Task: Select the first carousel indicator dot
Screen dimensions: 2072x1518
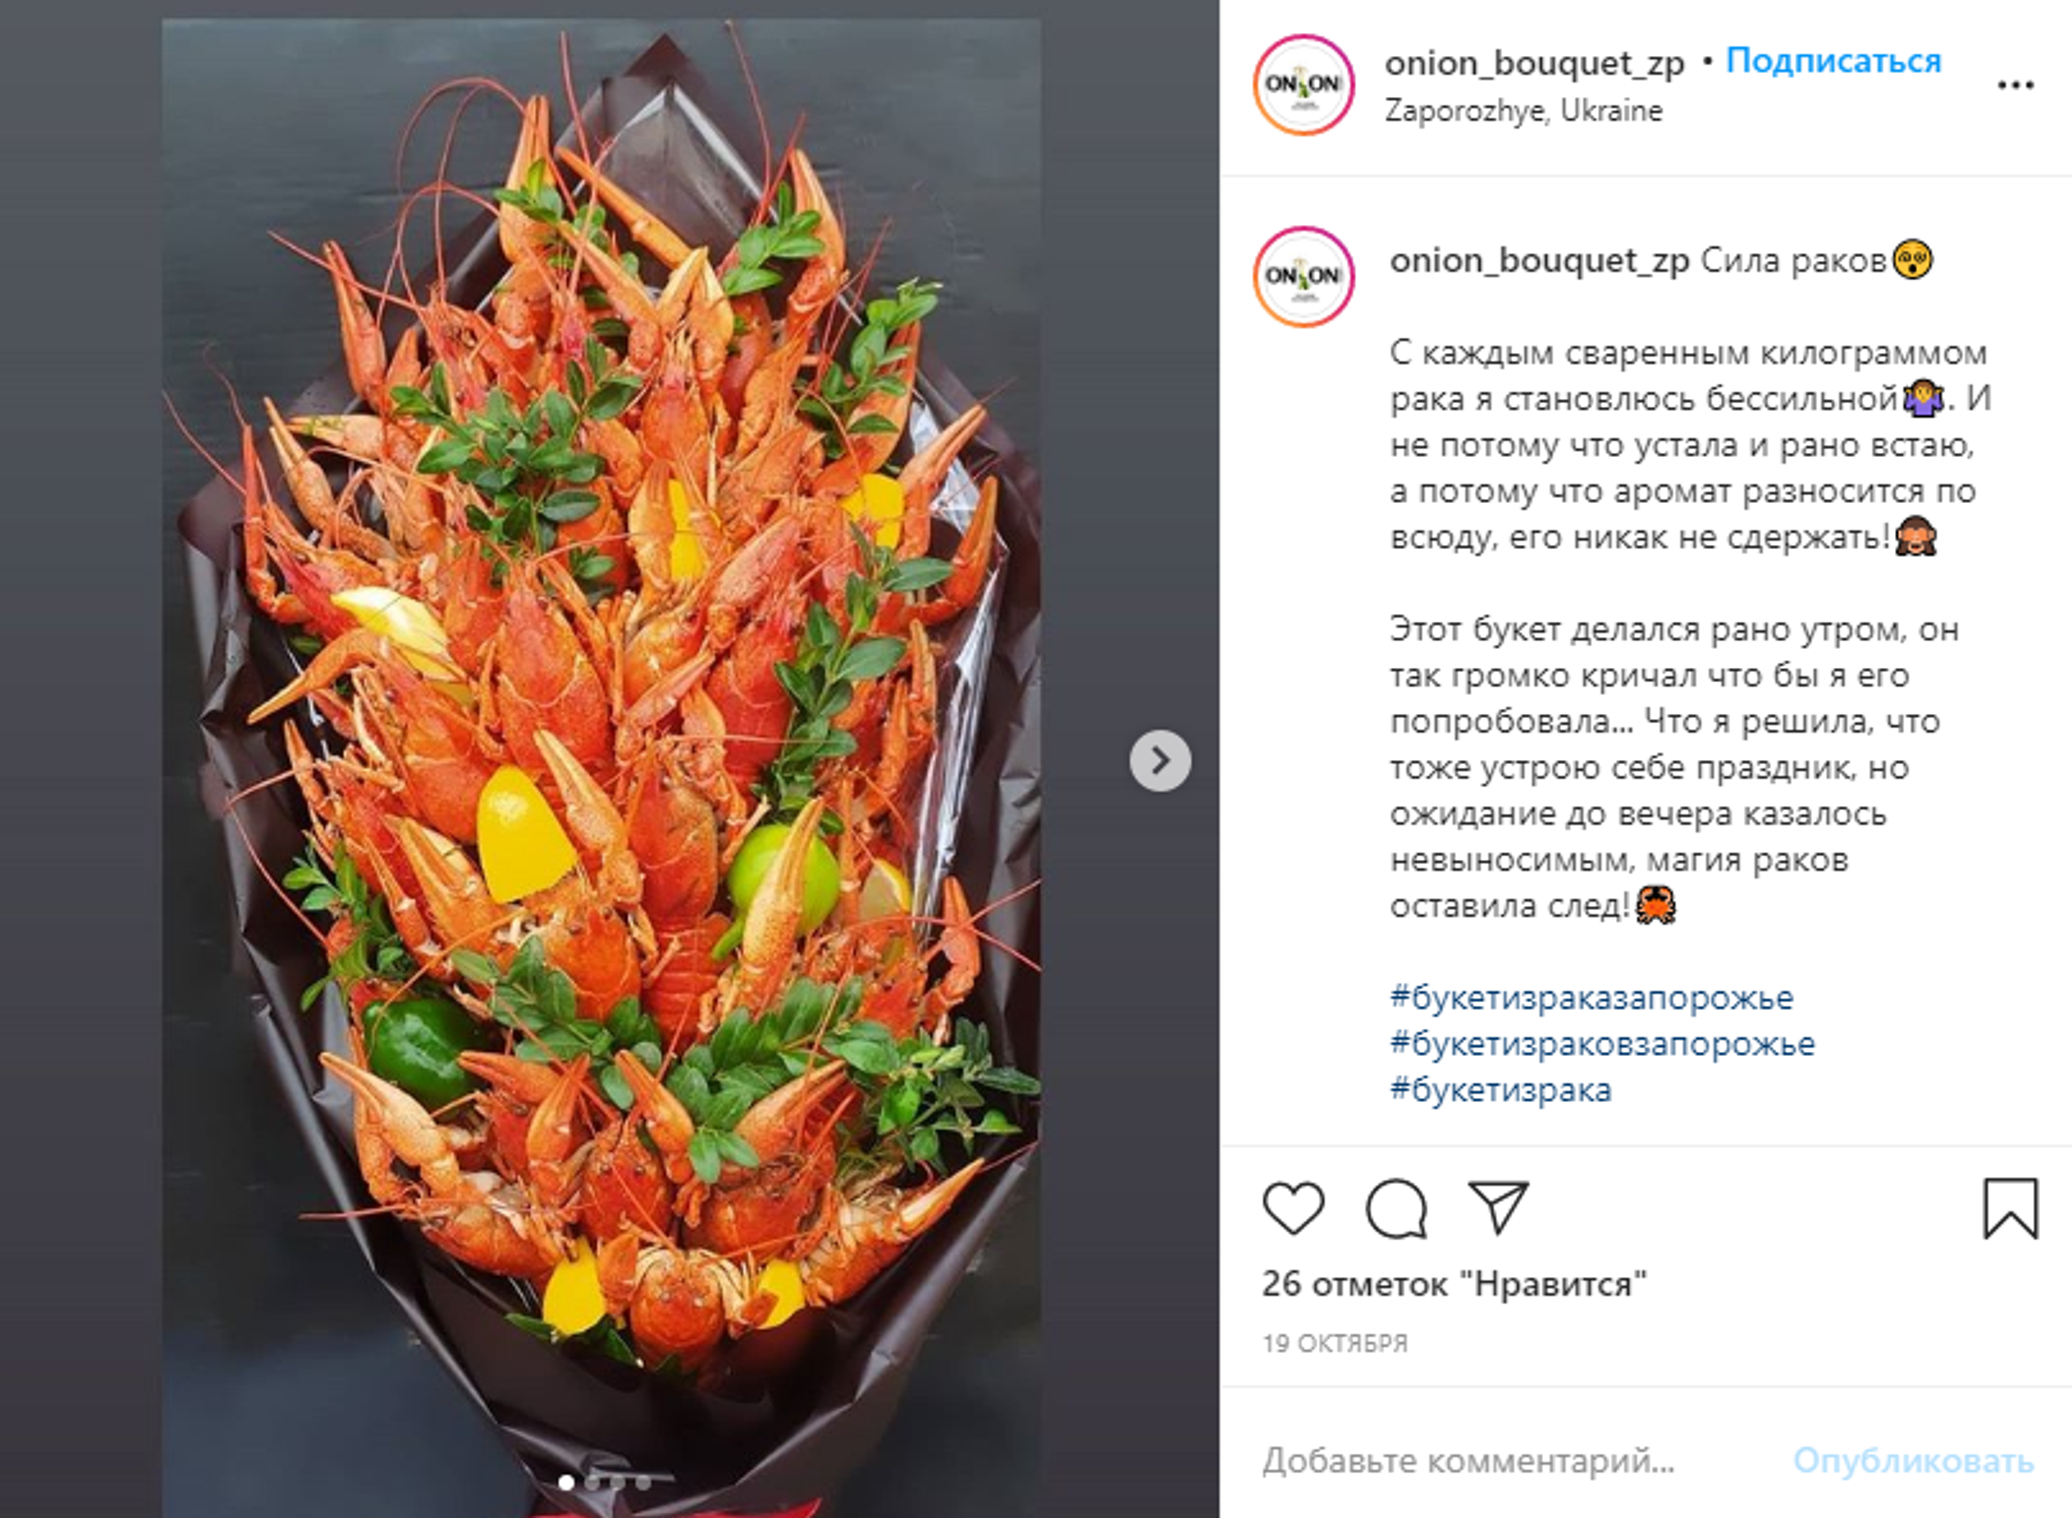Action: click(x=566, y=1482)
